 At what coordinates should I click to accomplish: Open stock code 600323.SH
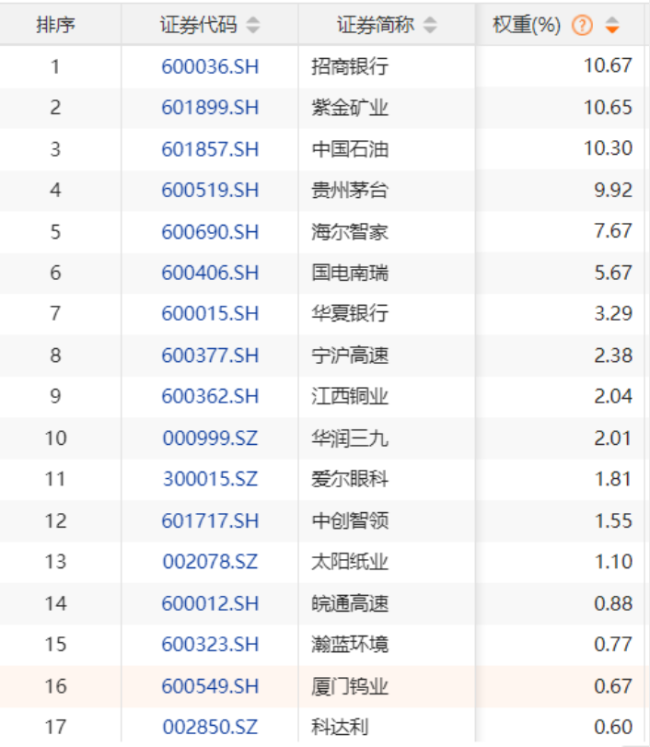pyautogui.click(x=210, y=645)
